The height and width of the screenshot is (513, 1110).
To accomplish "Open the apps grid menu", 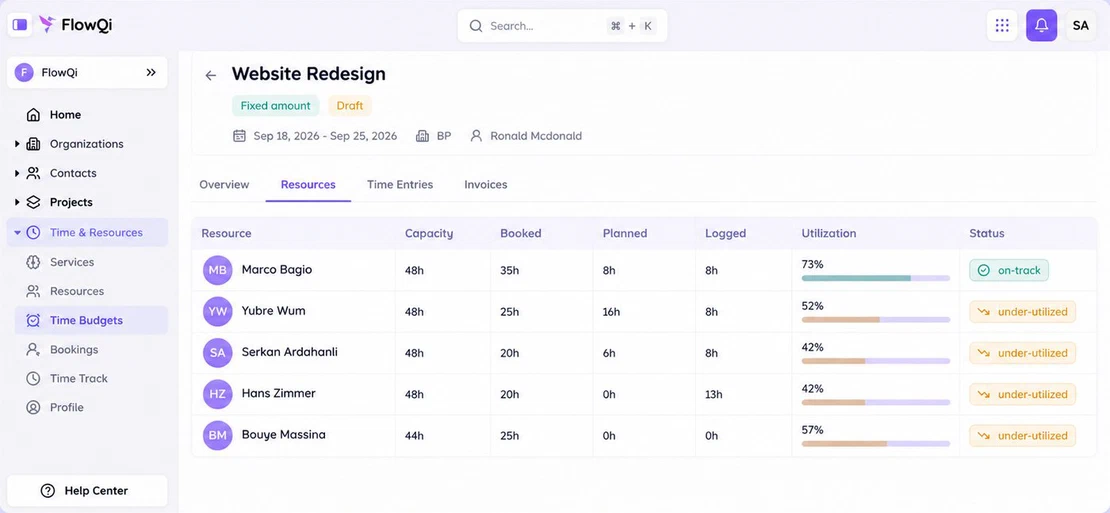I will click(1002, 25).
